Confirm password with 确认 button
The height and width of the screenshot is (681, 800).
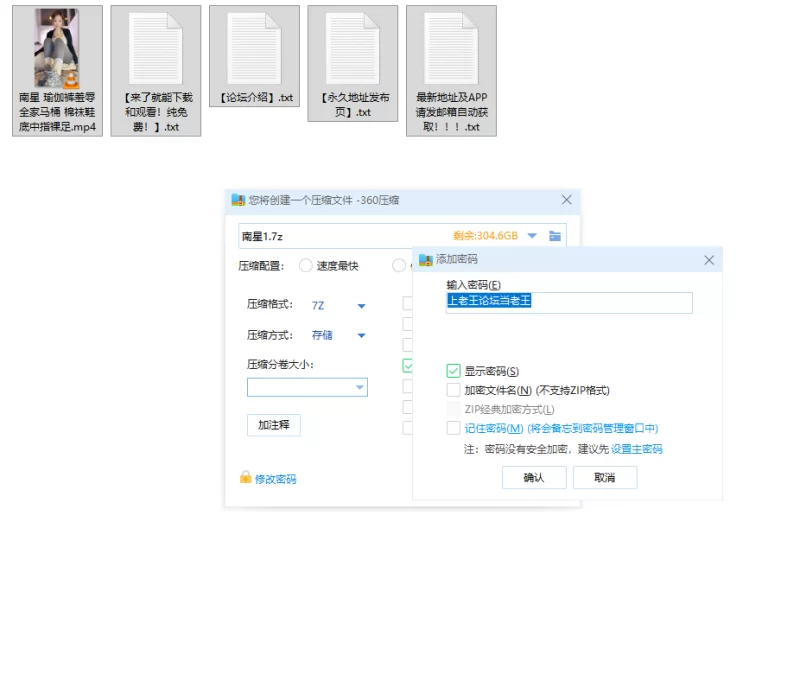coord(534,477)
